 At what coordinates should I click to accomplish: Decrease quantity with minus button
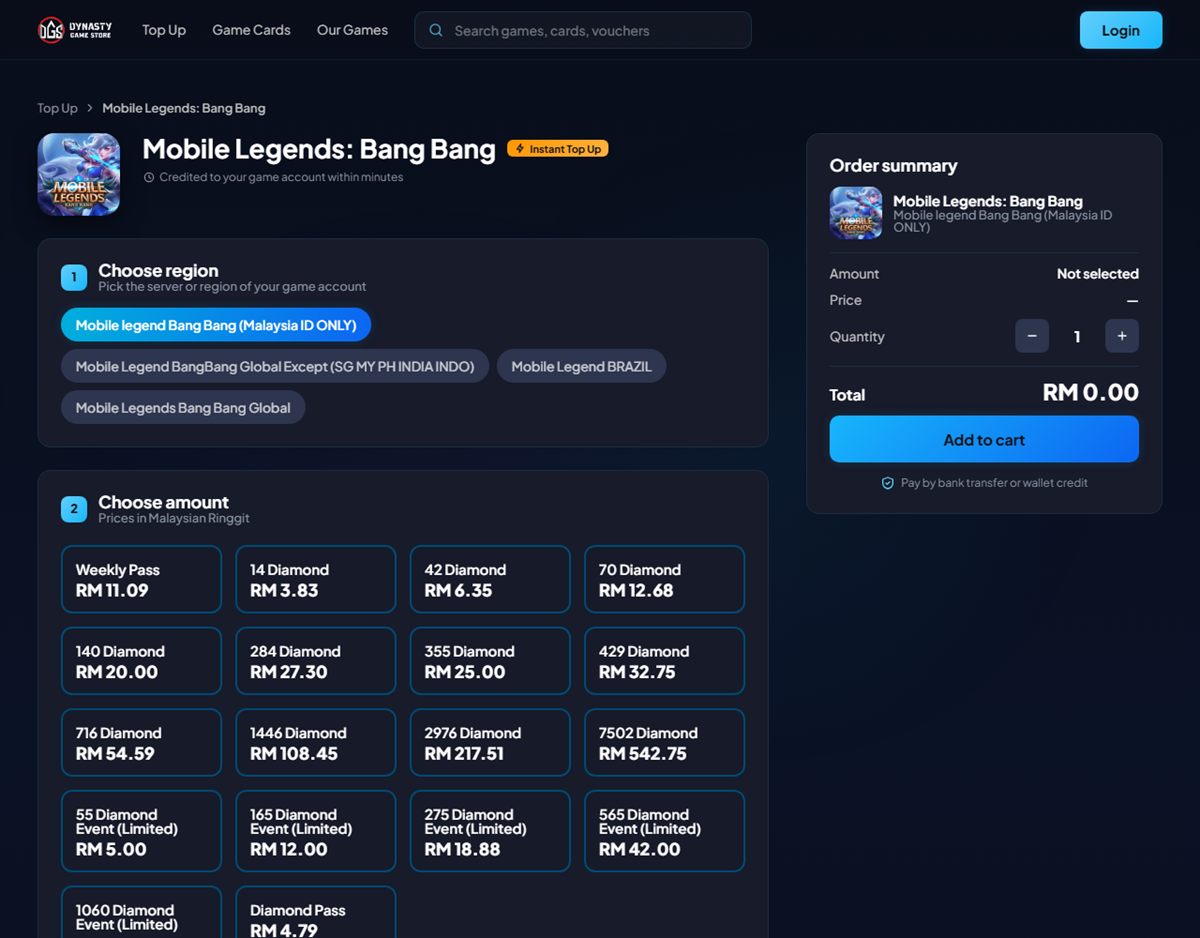tap(1032, 336)
